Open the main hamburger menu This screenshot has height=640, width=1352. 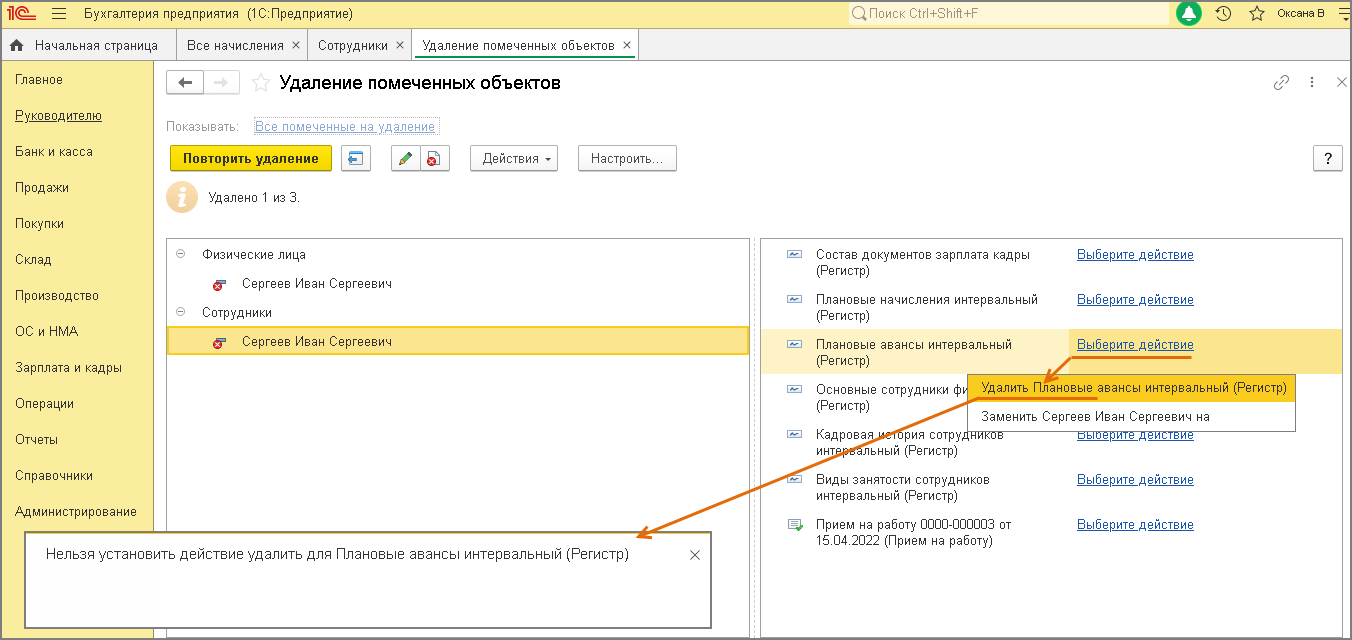[x=58, y=14]
